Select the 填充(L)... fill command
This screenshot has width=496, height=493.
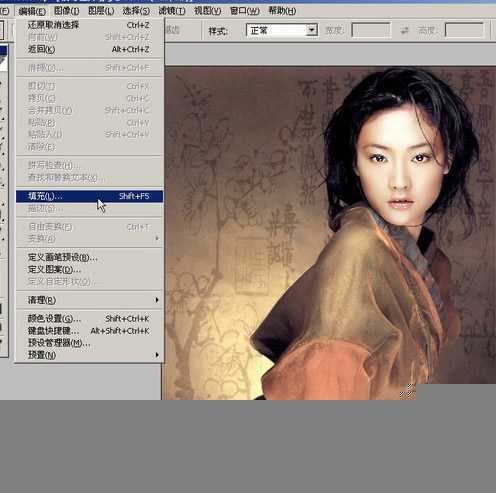(x=89, y=196)
